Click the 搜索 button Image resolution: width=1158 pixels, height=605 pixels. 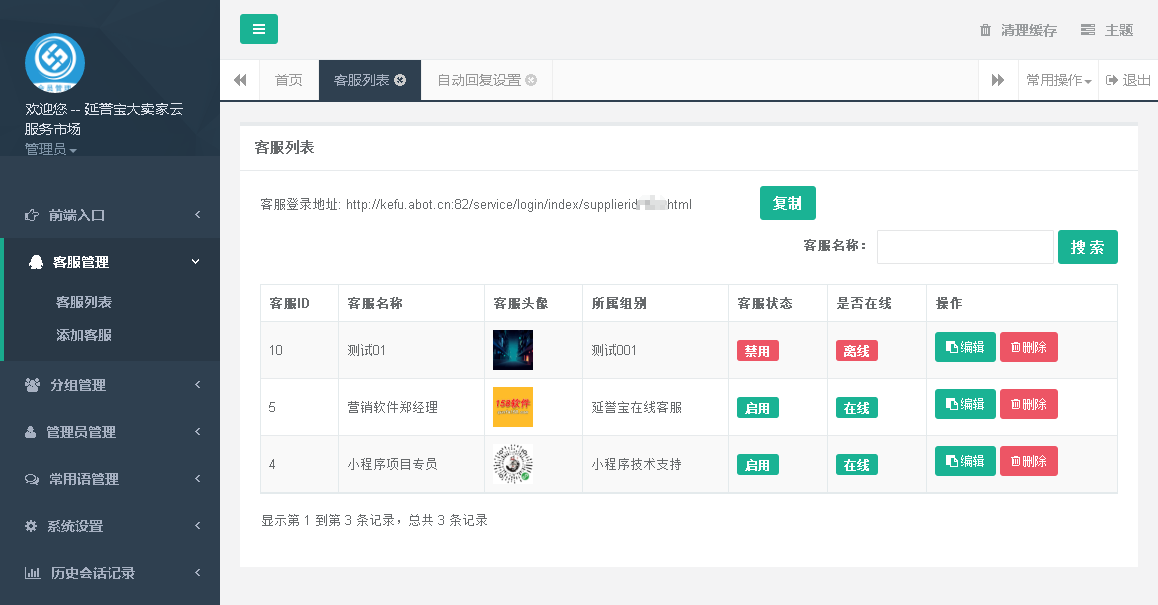1088,247
